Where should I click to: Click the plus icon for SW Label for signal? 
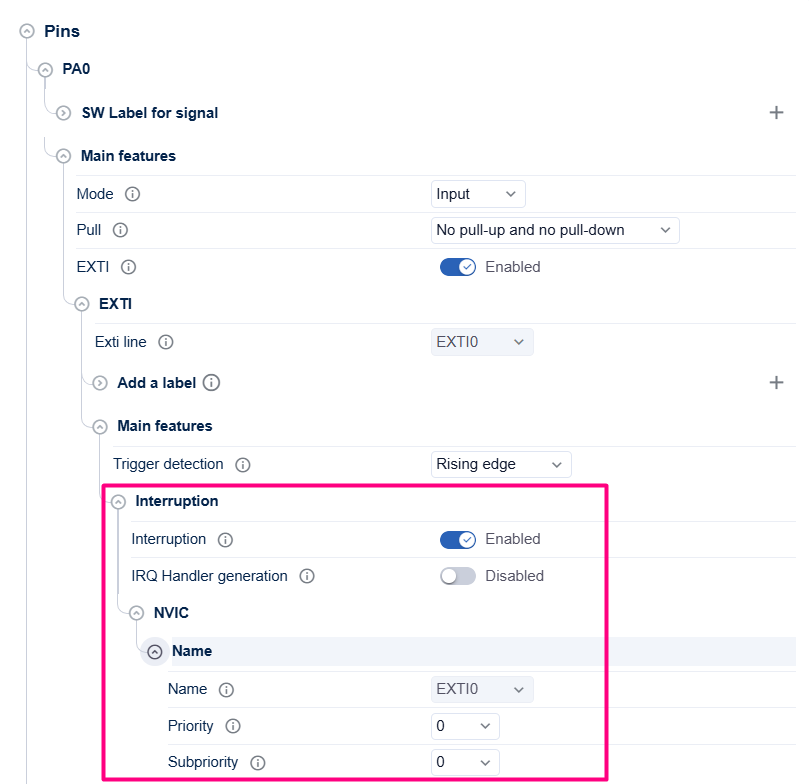[x=776, y=112]
